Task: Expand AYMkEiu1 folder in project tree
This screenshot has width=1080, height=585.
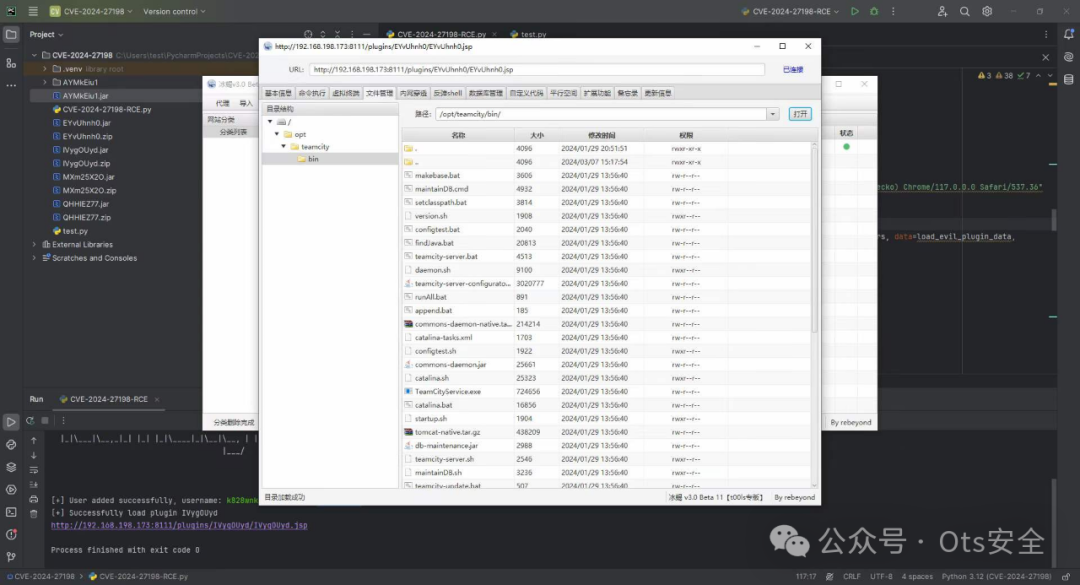Action: click(x=45, y=82)
